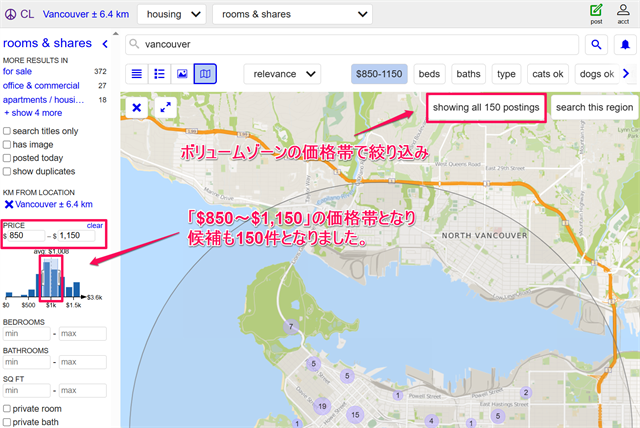Expand the relevance sort dropdown
Viewport: 640px width, 428px height.
point(284,74)
